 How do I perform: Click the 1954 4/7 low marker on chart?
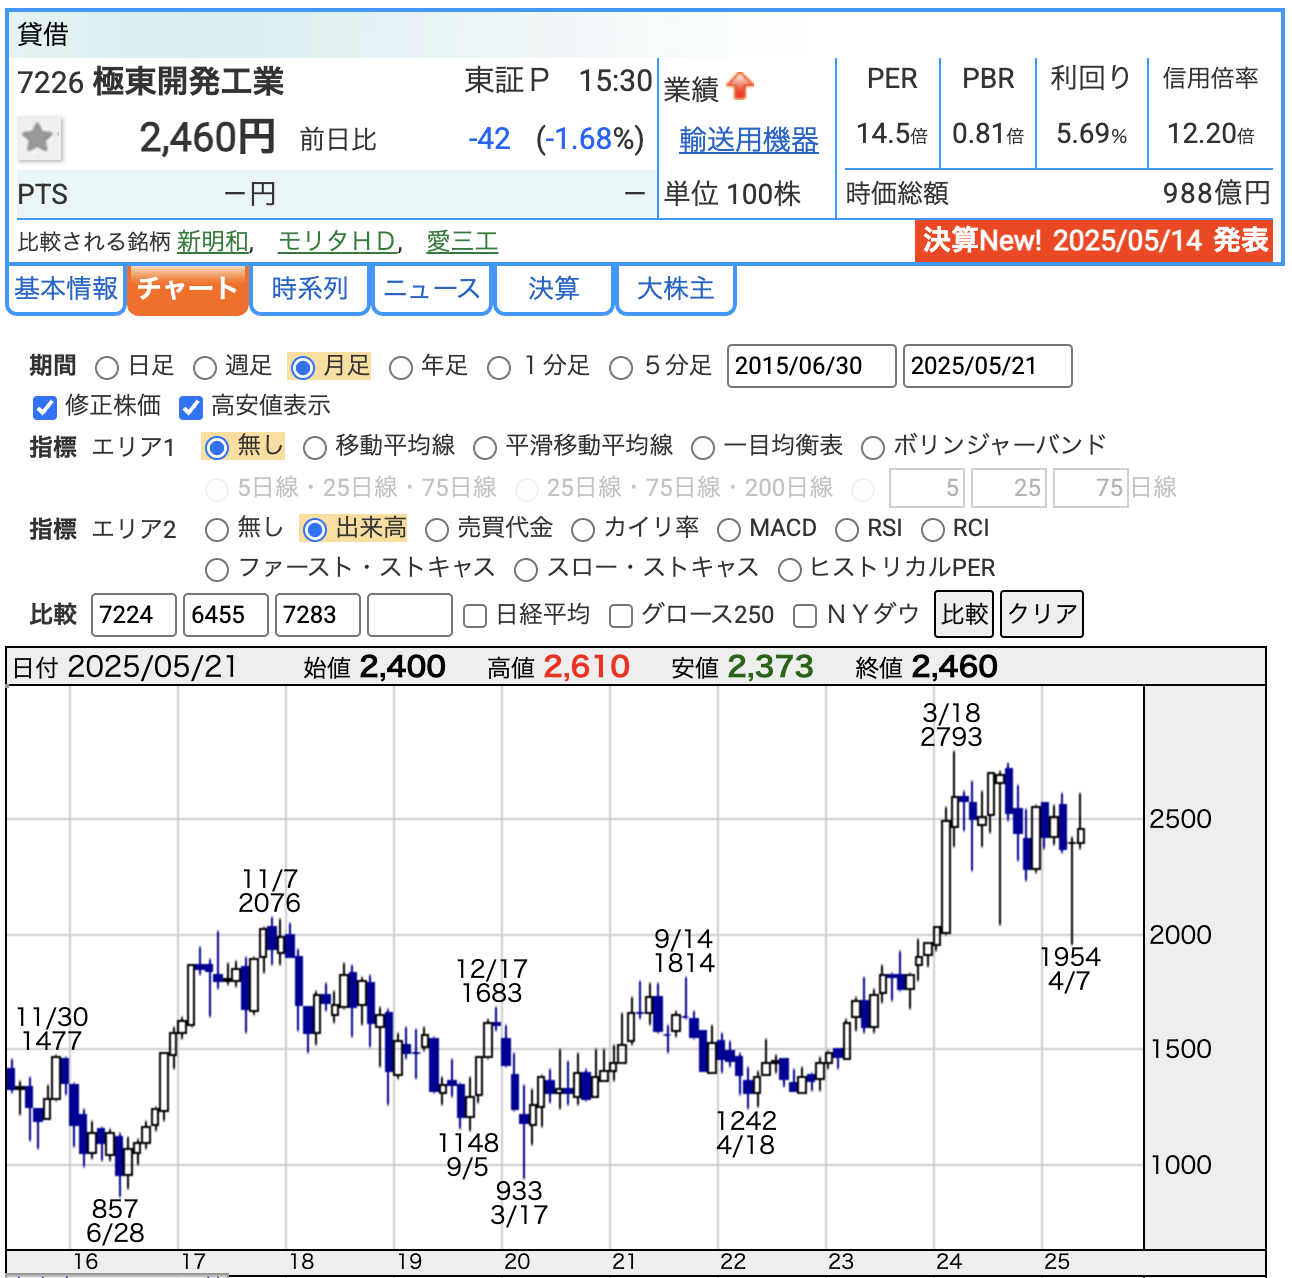click(1070, 969)
